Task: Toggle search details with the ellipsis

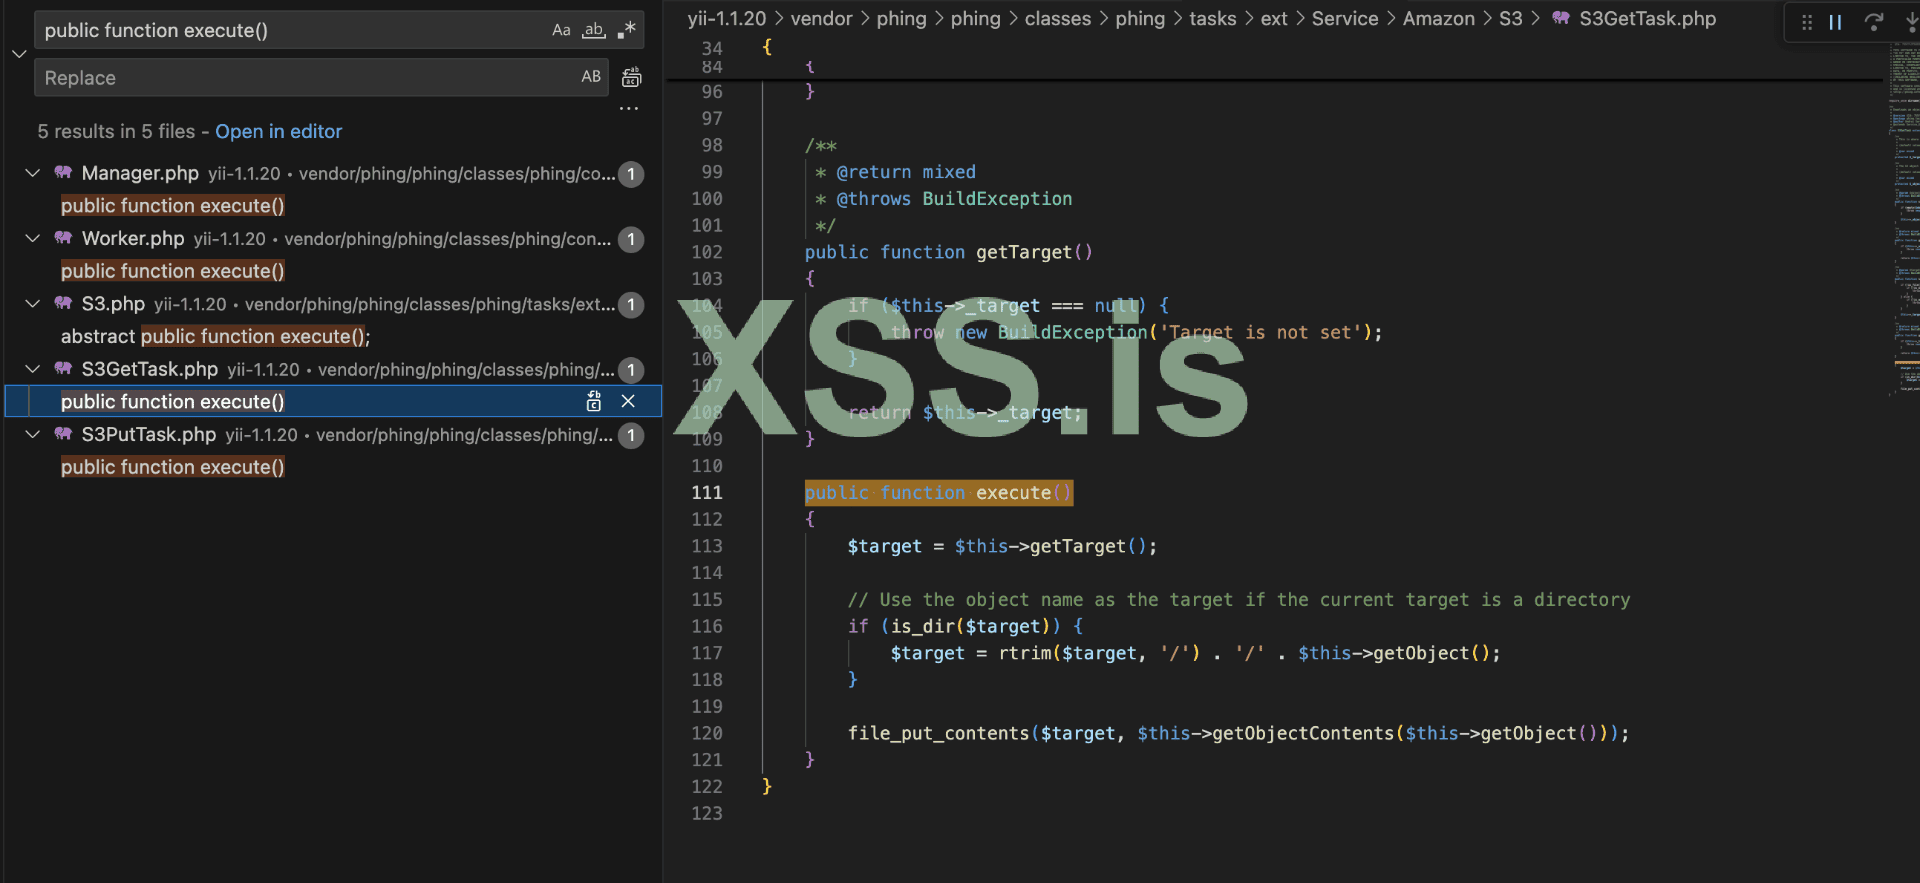Action: coord(629,108)
